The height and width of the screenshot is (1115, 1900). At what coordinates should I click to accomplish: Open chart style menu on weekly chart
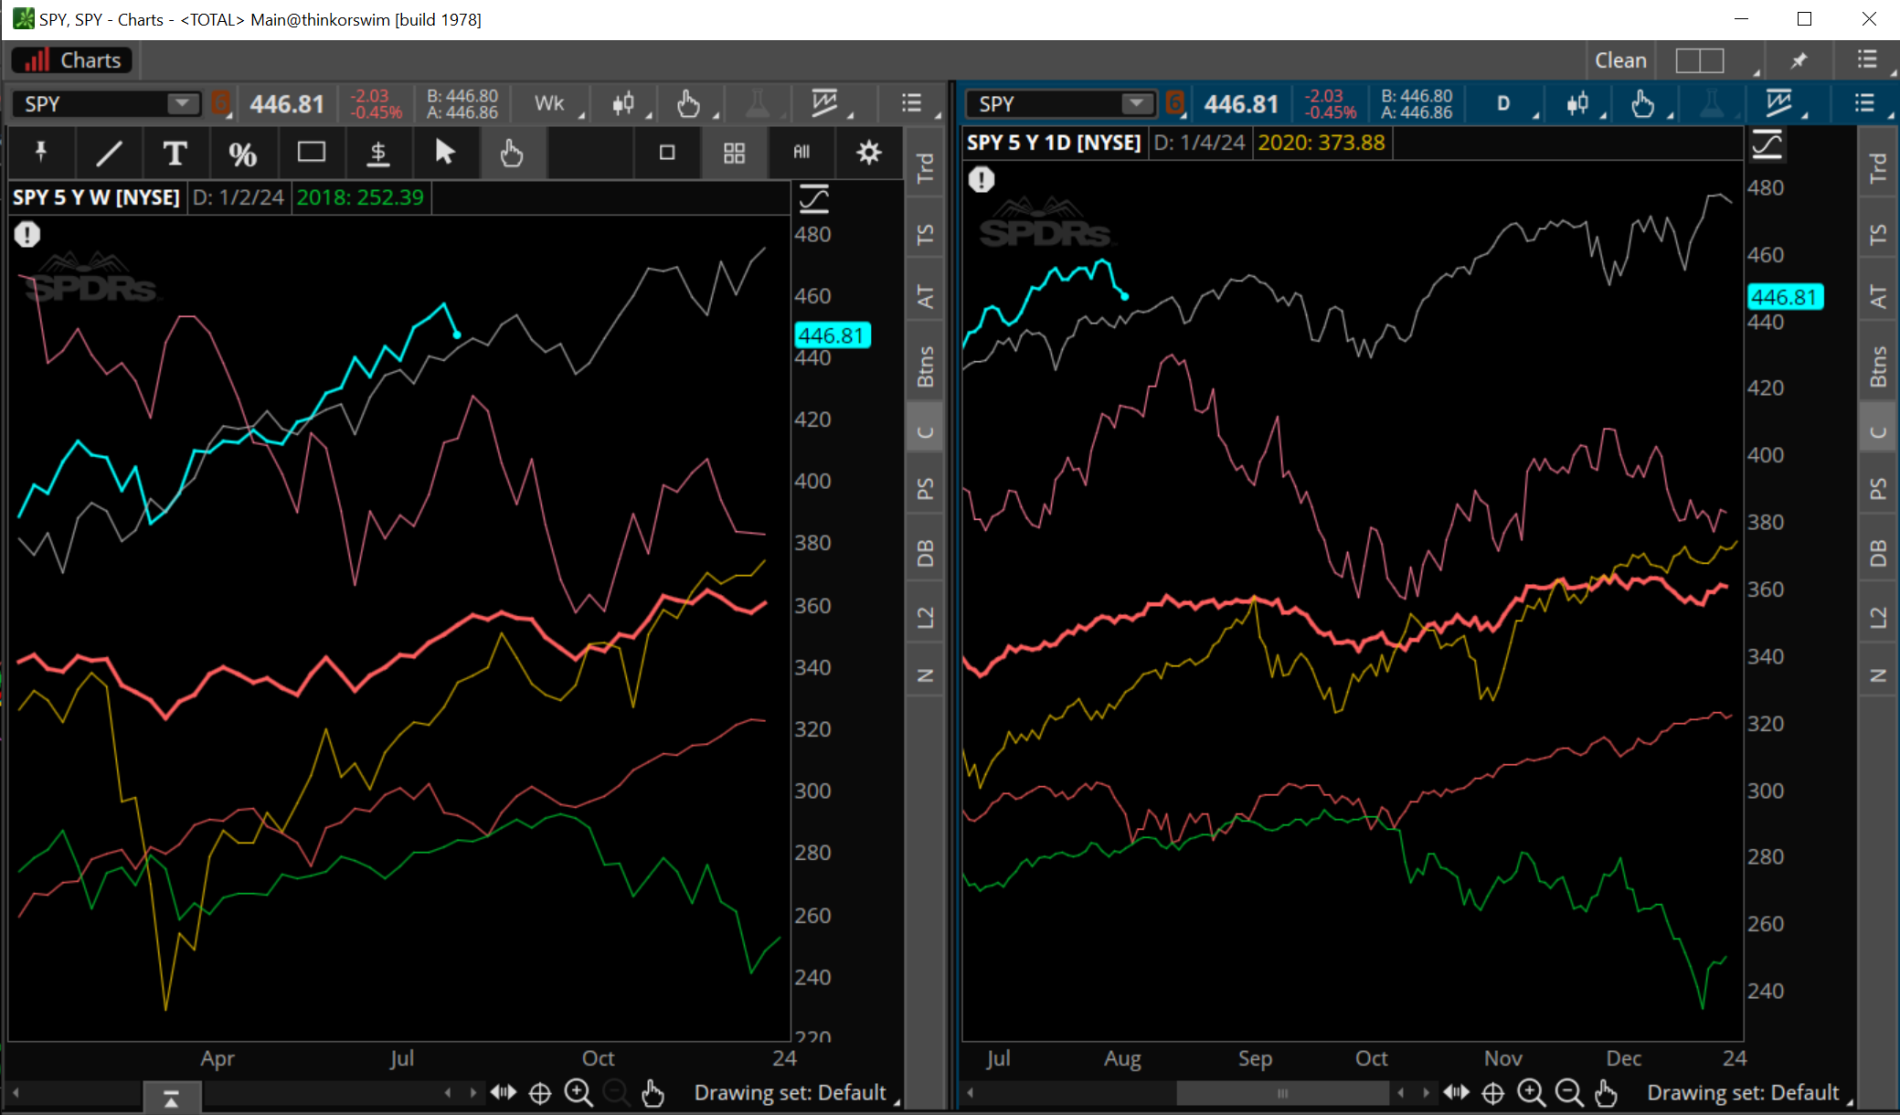pos(625,103)
